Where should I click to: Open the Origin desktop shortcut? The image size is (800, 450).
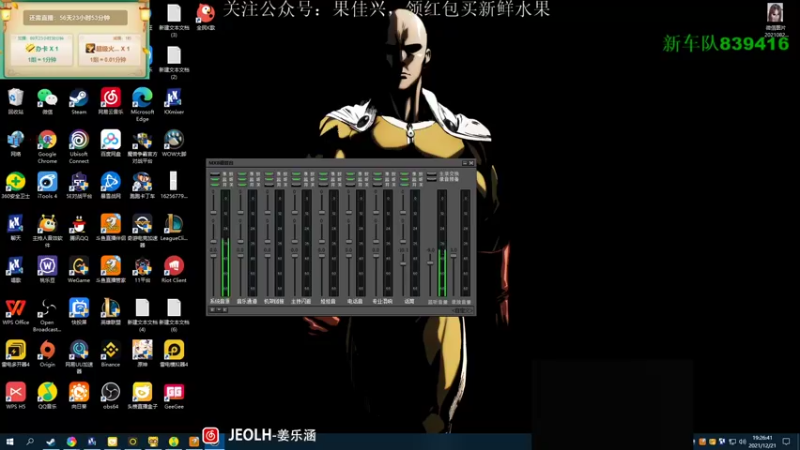(47, 354)
